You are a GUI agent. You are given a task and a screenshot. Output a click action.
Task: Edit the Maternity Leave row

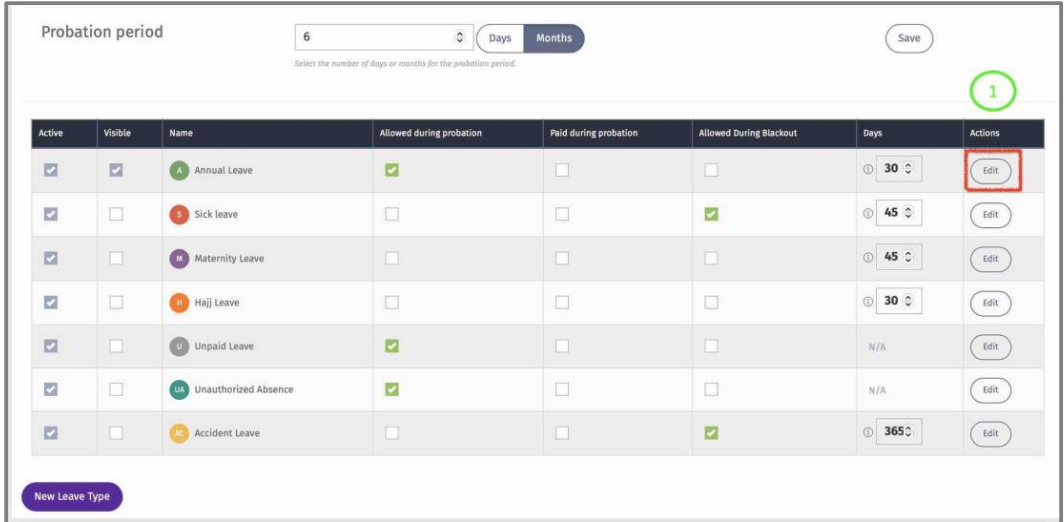point(990,258)
